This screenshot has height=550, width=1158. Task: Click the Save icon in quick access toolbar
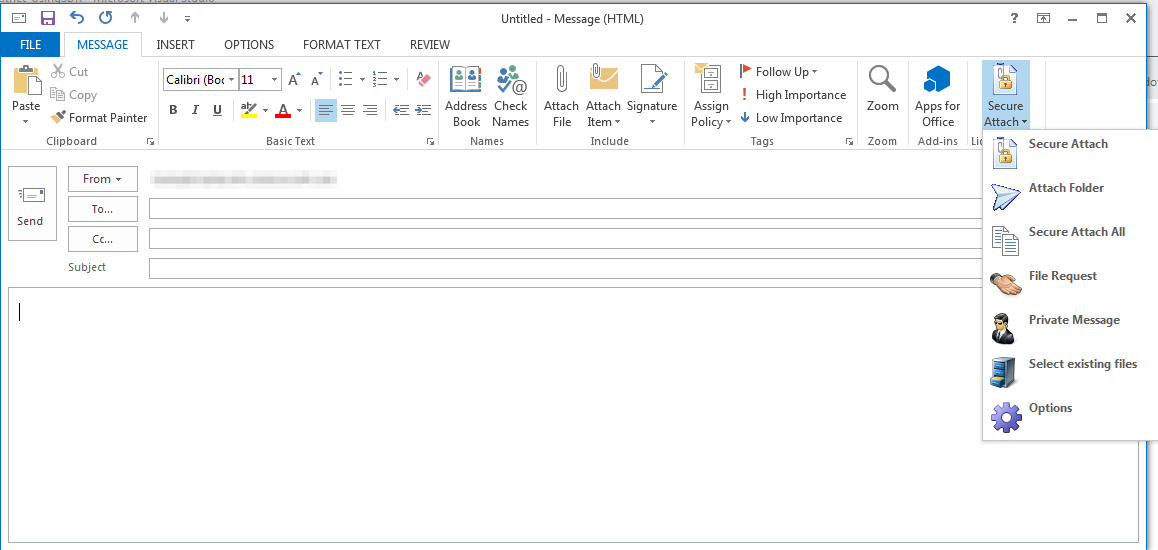(48, 18)
